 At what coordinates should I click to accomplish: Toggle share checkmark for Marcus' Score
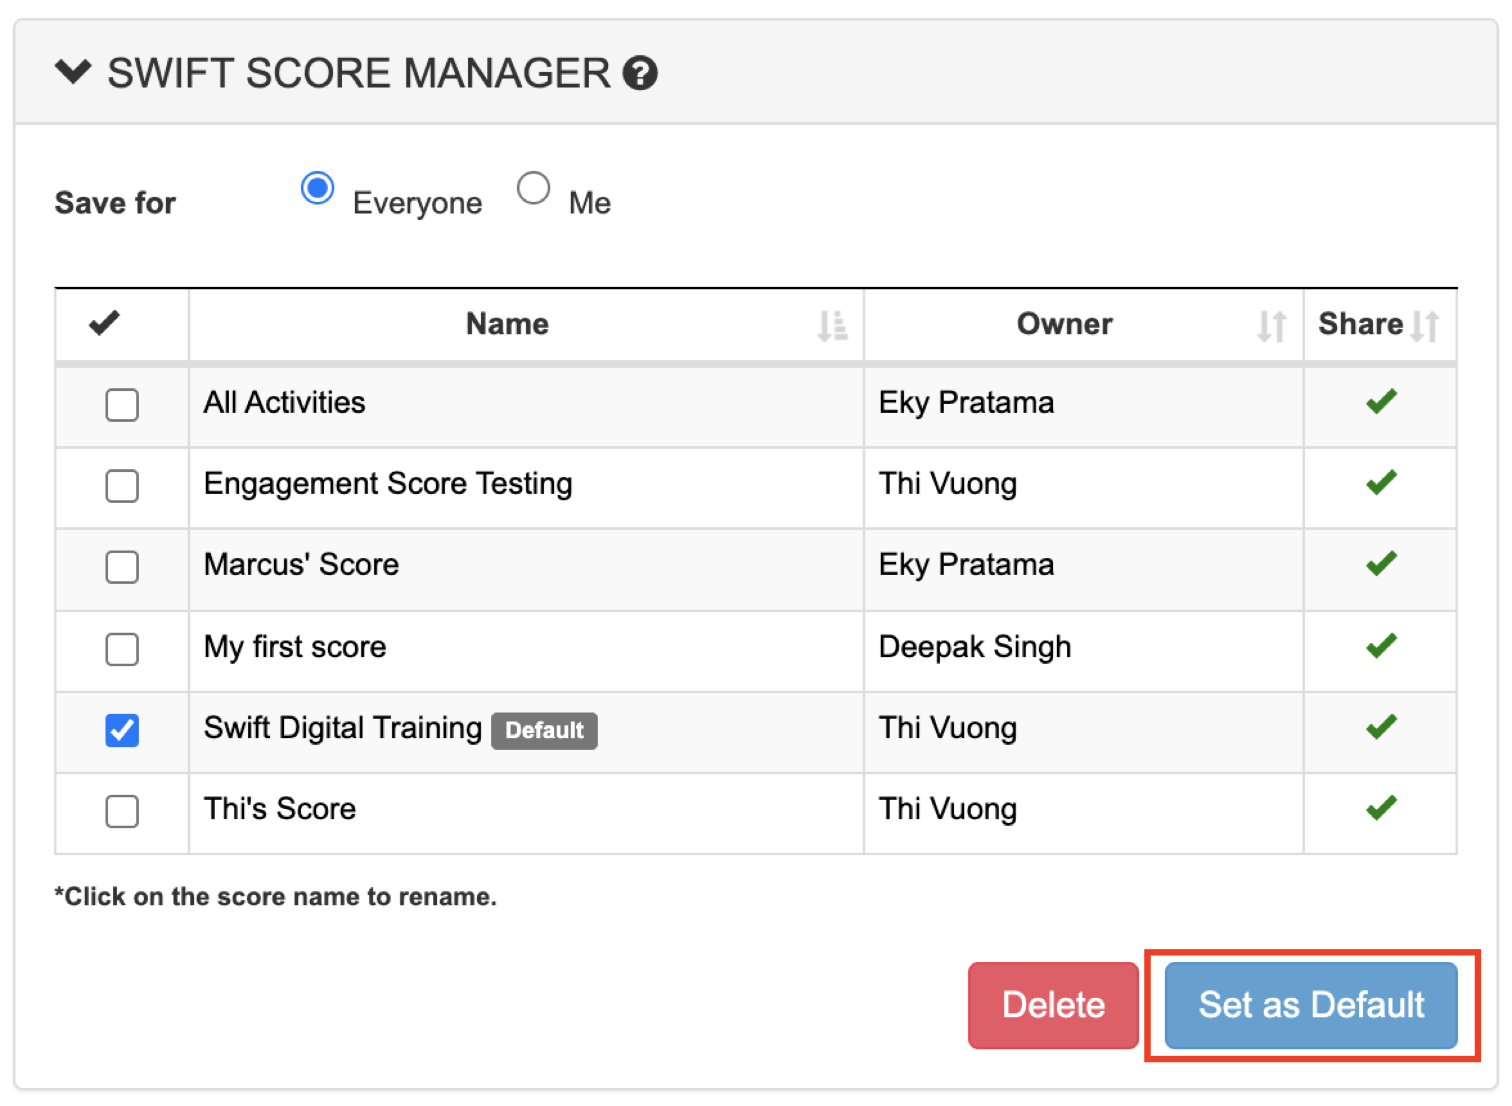[x=1381, y=564]
